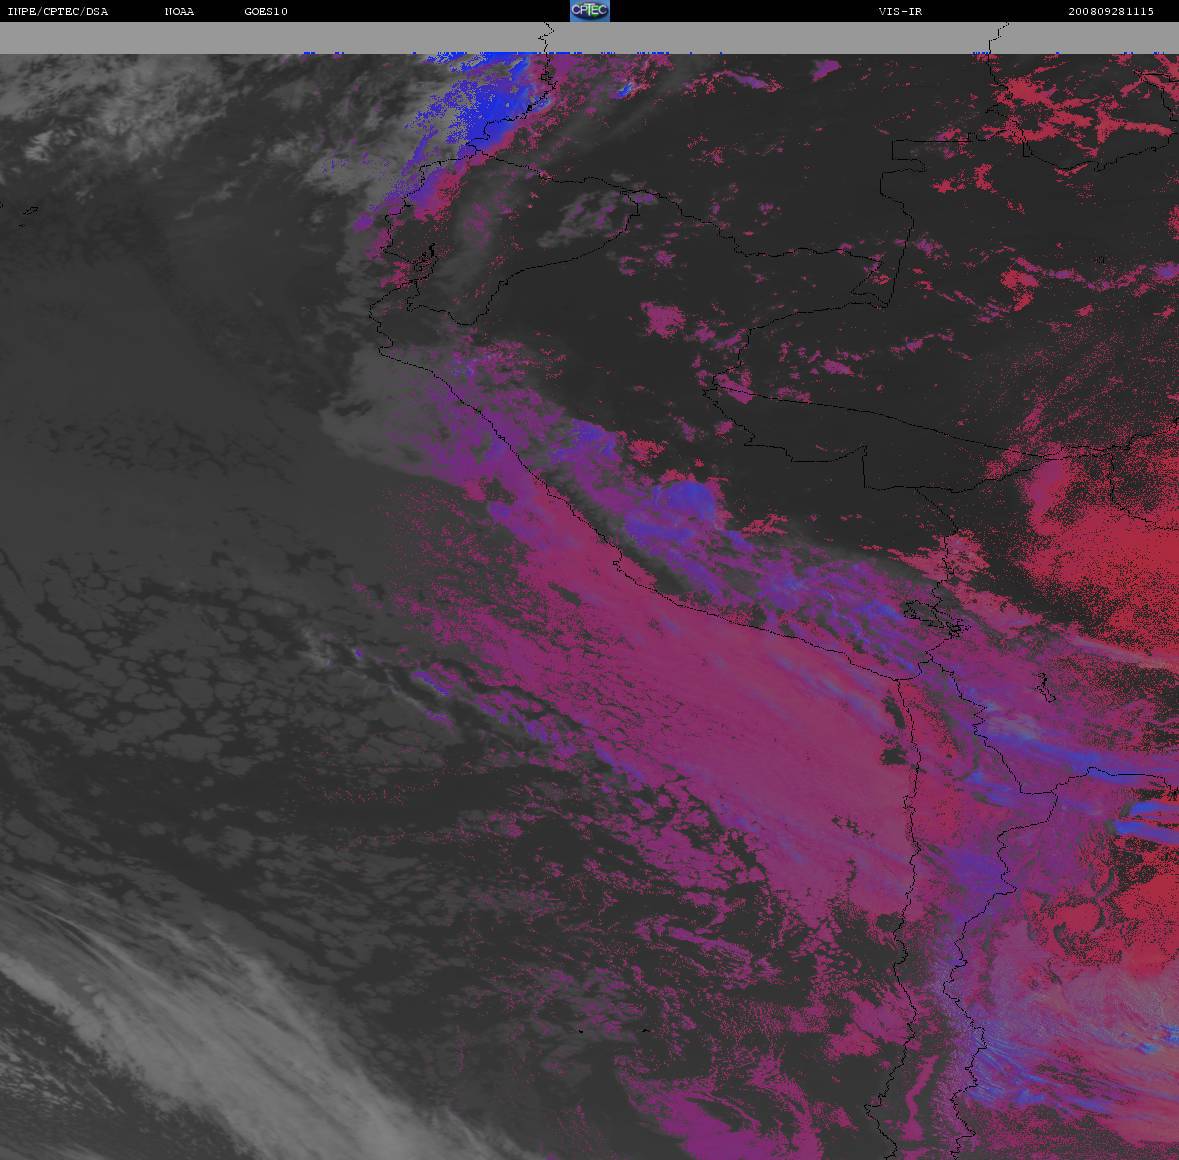Image resolution: width=1179 pixels, height=1160 pixels.
Task: Select the VIS-IR channel label
Action: click(x=900, y=11)
